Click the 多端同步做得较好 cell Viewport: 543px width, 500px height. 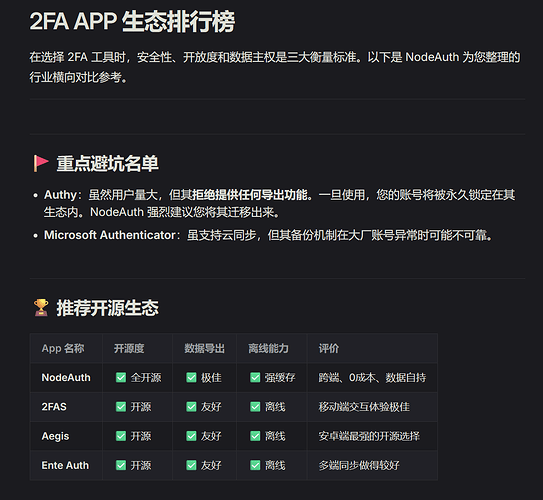pyautogui.click(x=372, y=465)
